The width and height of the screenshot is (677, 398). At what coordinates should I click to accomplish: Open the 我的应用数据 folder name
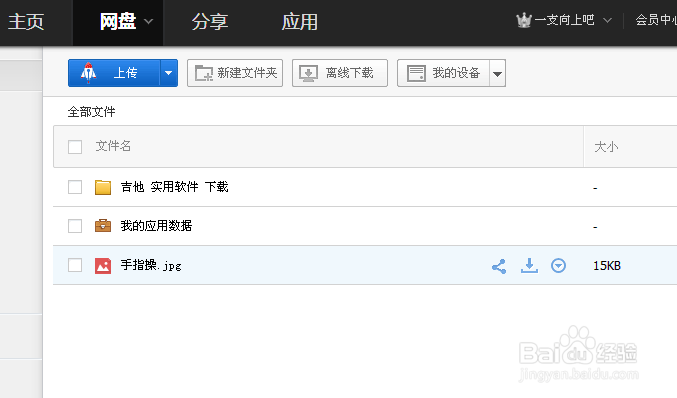(x=156, y=226)
